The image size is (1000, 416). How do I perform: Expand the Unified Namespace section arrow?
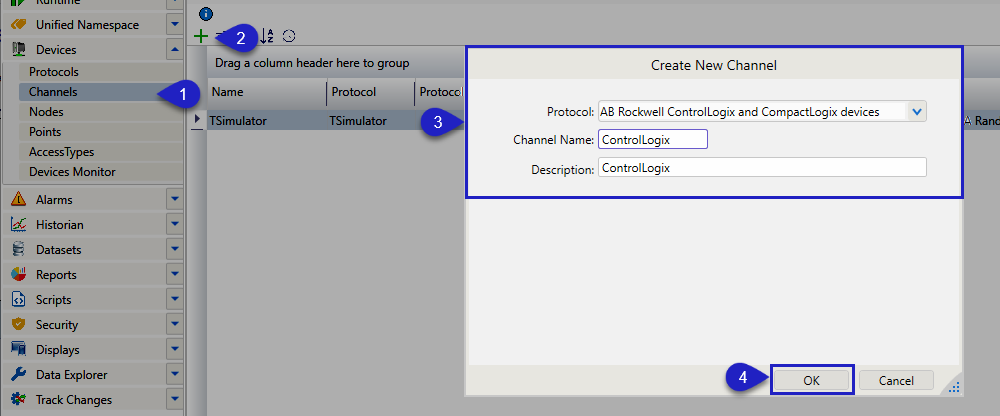pyautogui.click(x=174, y=24)
